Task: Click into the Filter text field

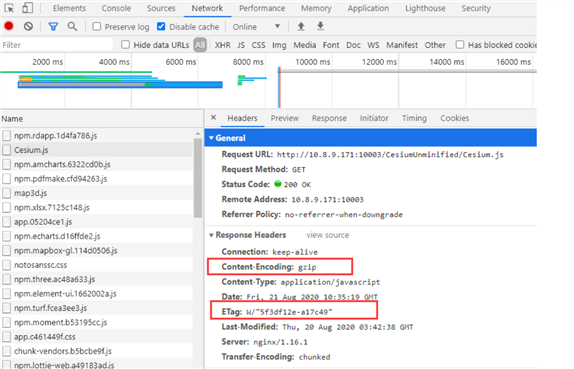Action: [57, 45]
